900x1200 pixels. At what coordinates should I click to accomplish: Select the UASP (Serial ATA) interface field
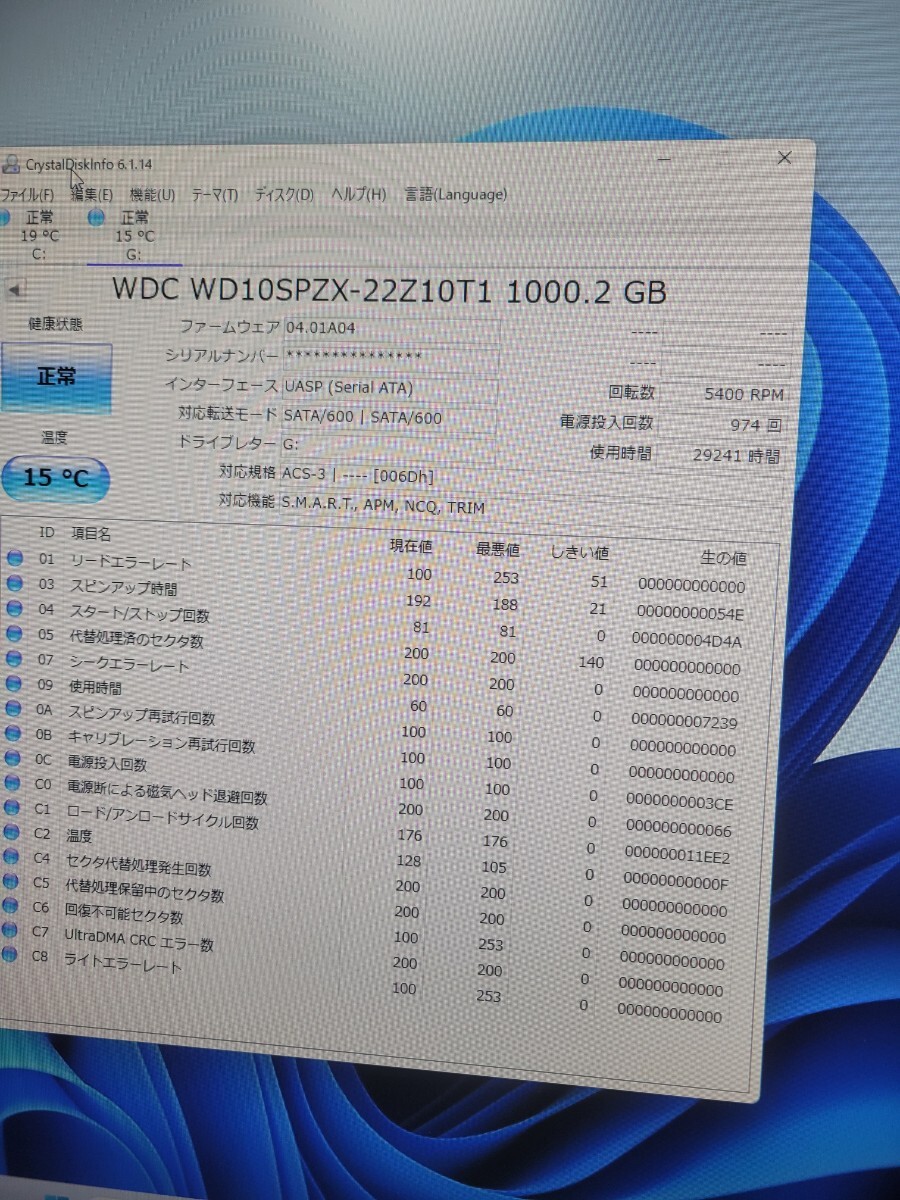[390, 387]
